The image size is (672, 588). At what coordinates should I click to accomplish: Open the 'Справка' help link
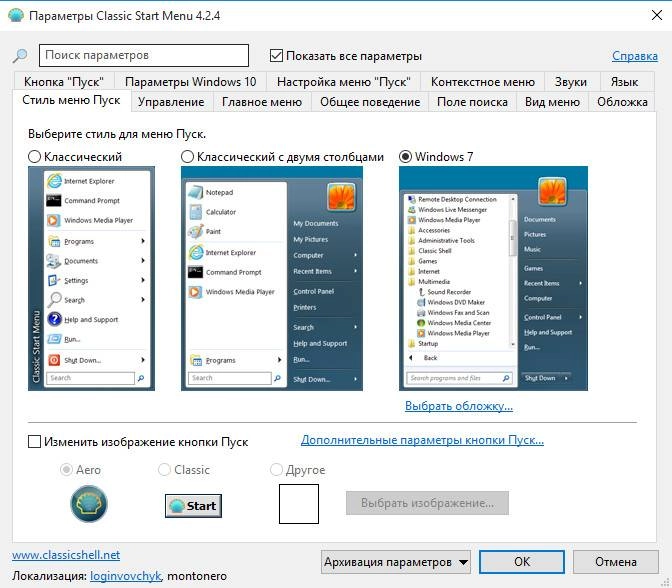pyautogui.click(x=635, y=56)
